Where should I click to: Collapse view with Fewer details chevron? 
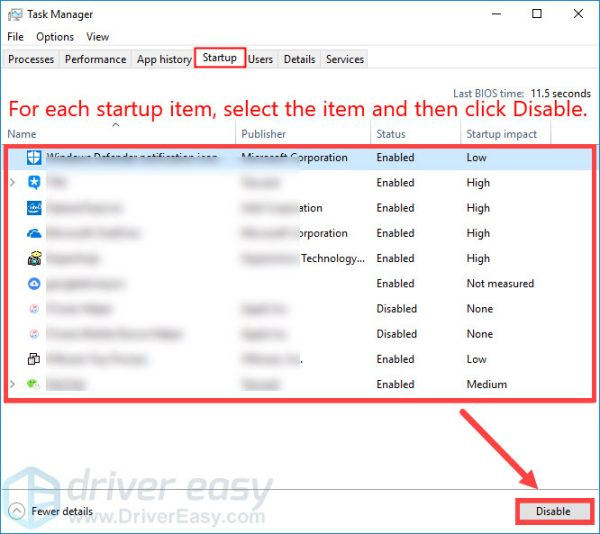tap(17, 511)
